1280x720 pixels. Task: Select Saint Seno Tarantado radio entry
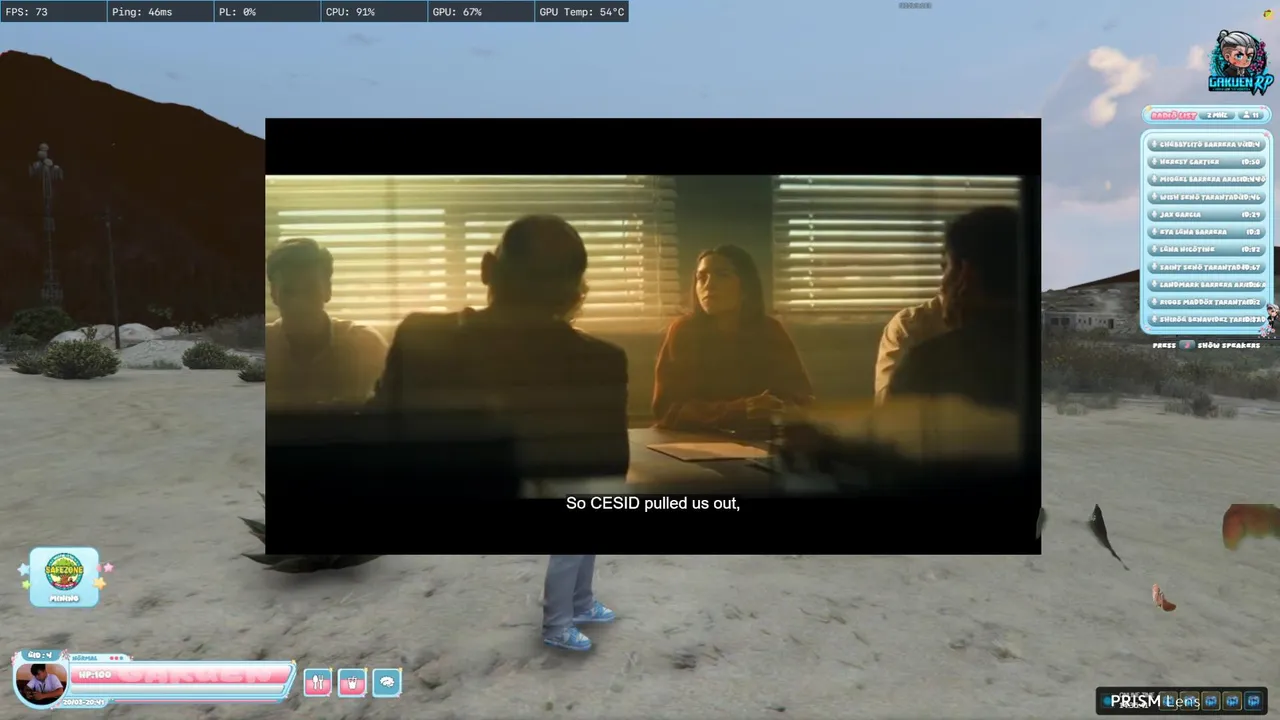[x=1207, y=267]
